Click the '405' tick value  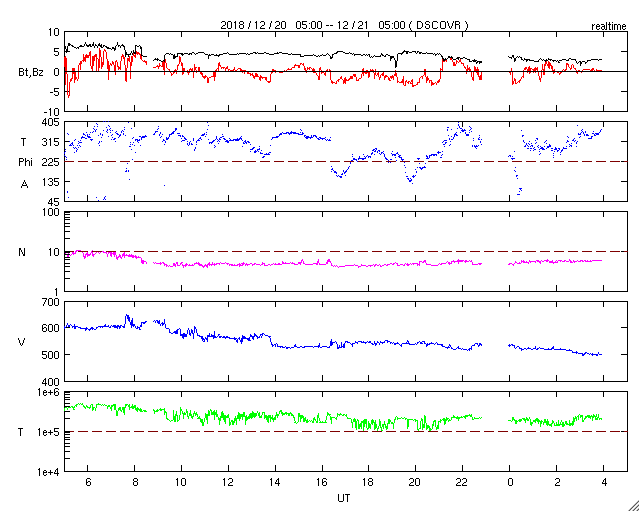[51, 122]
